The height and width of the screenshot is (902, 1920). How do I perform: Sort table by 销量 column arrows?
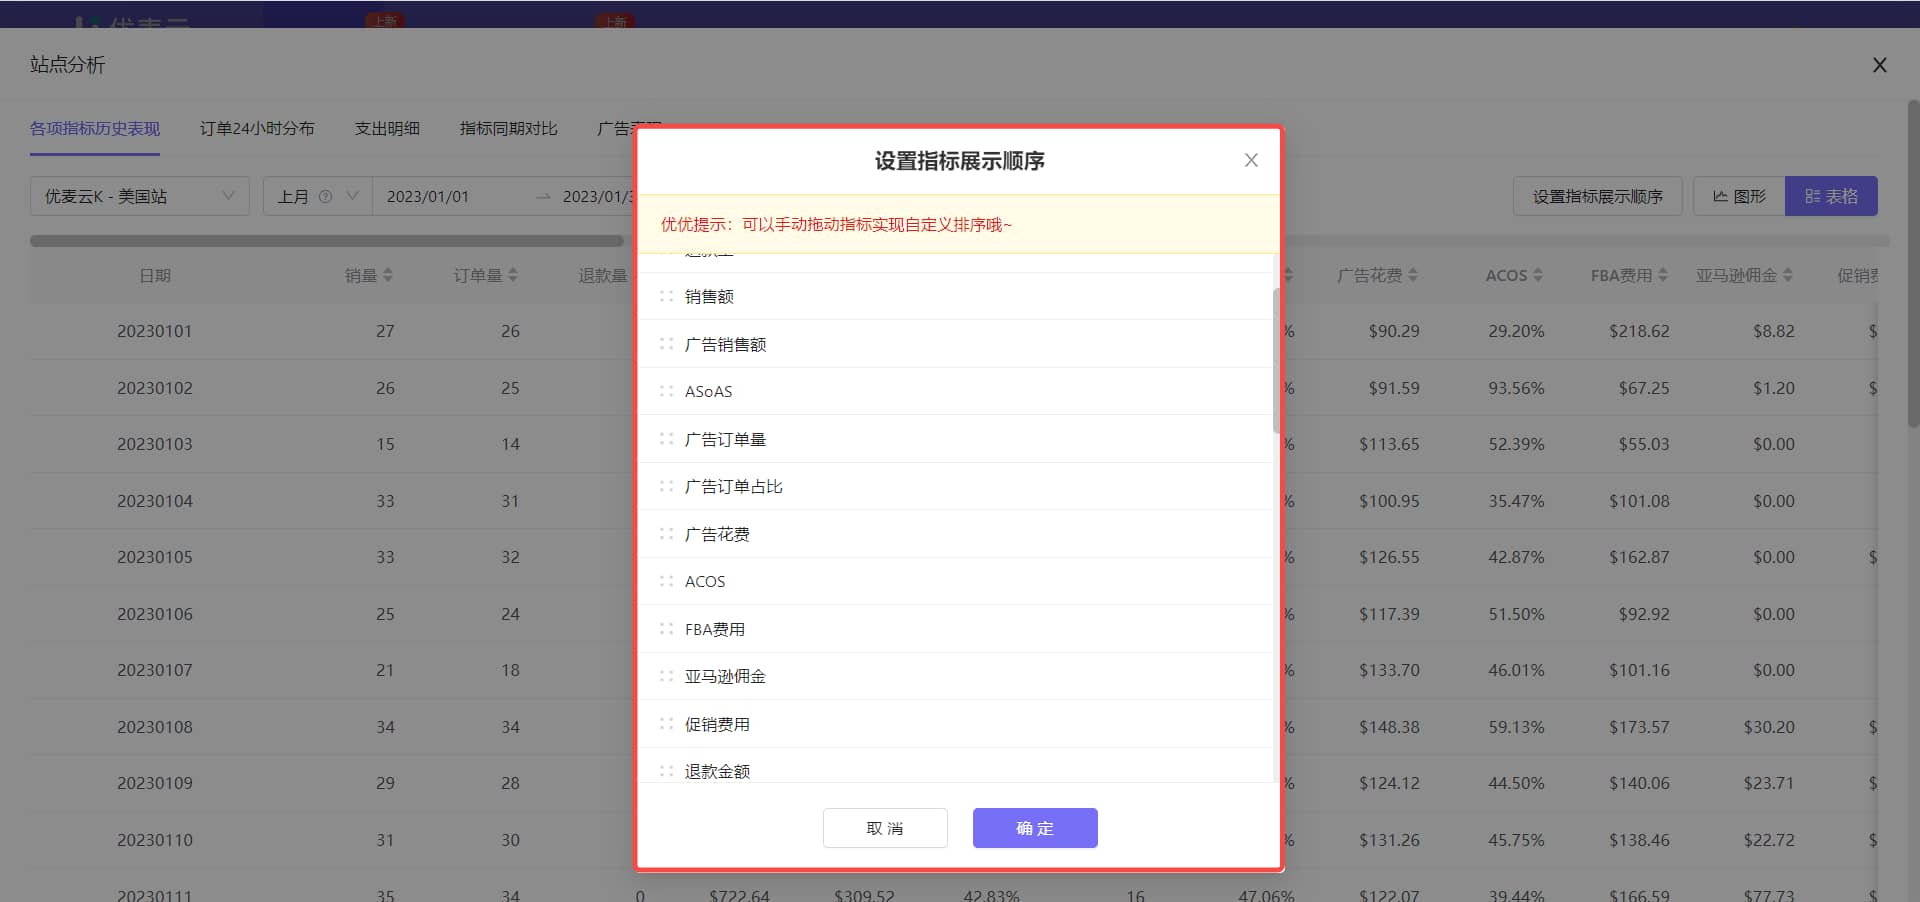388,275
